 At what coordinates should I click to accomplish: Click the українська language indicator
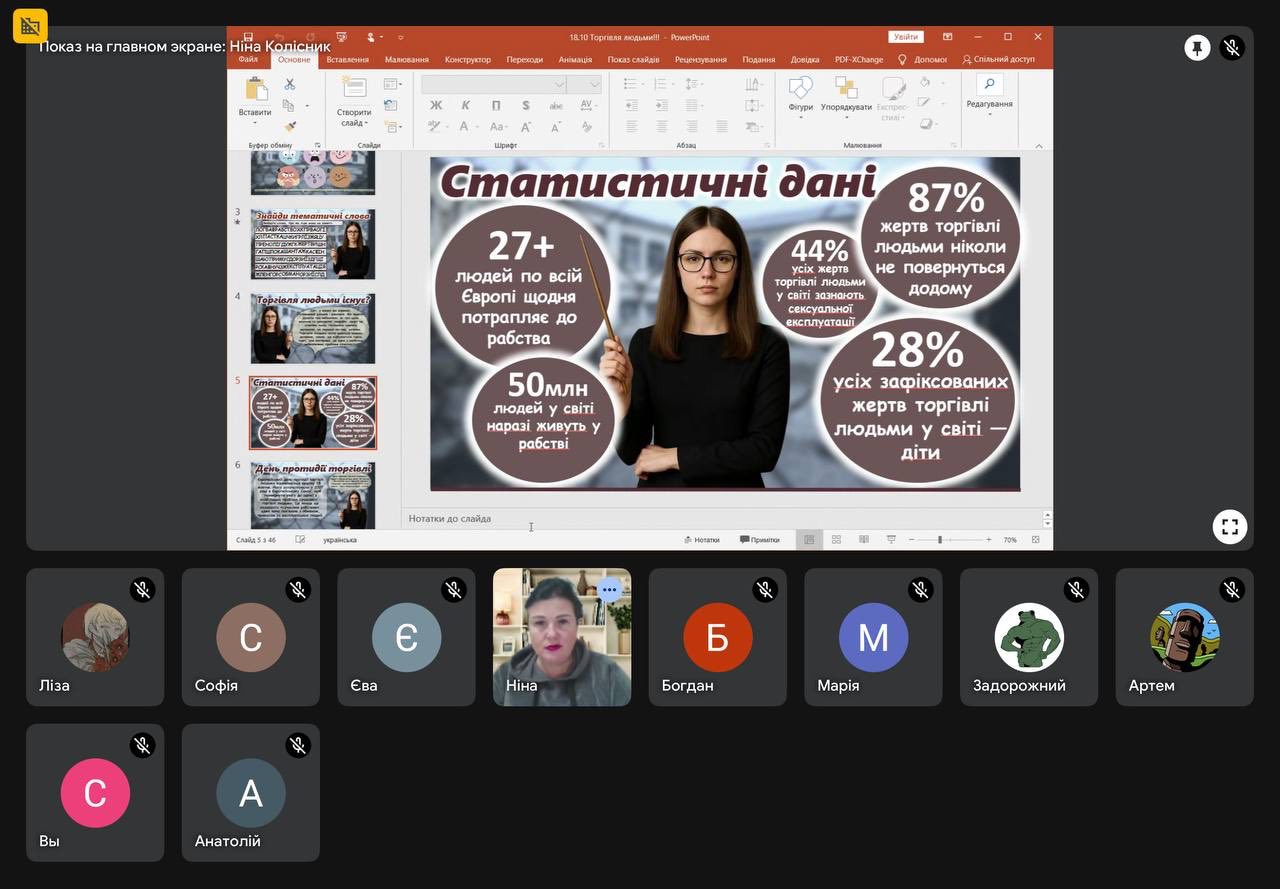[340, 540]
